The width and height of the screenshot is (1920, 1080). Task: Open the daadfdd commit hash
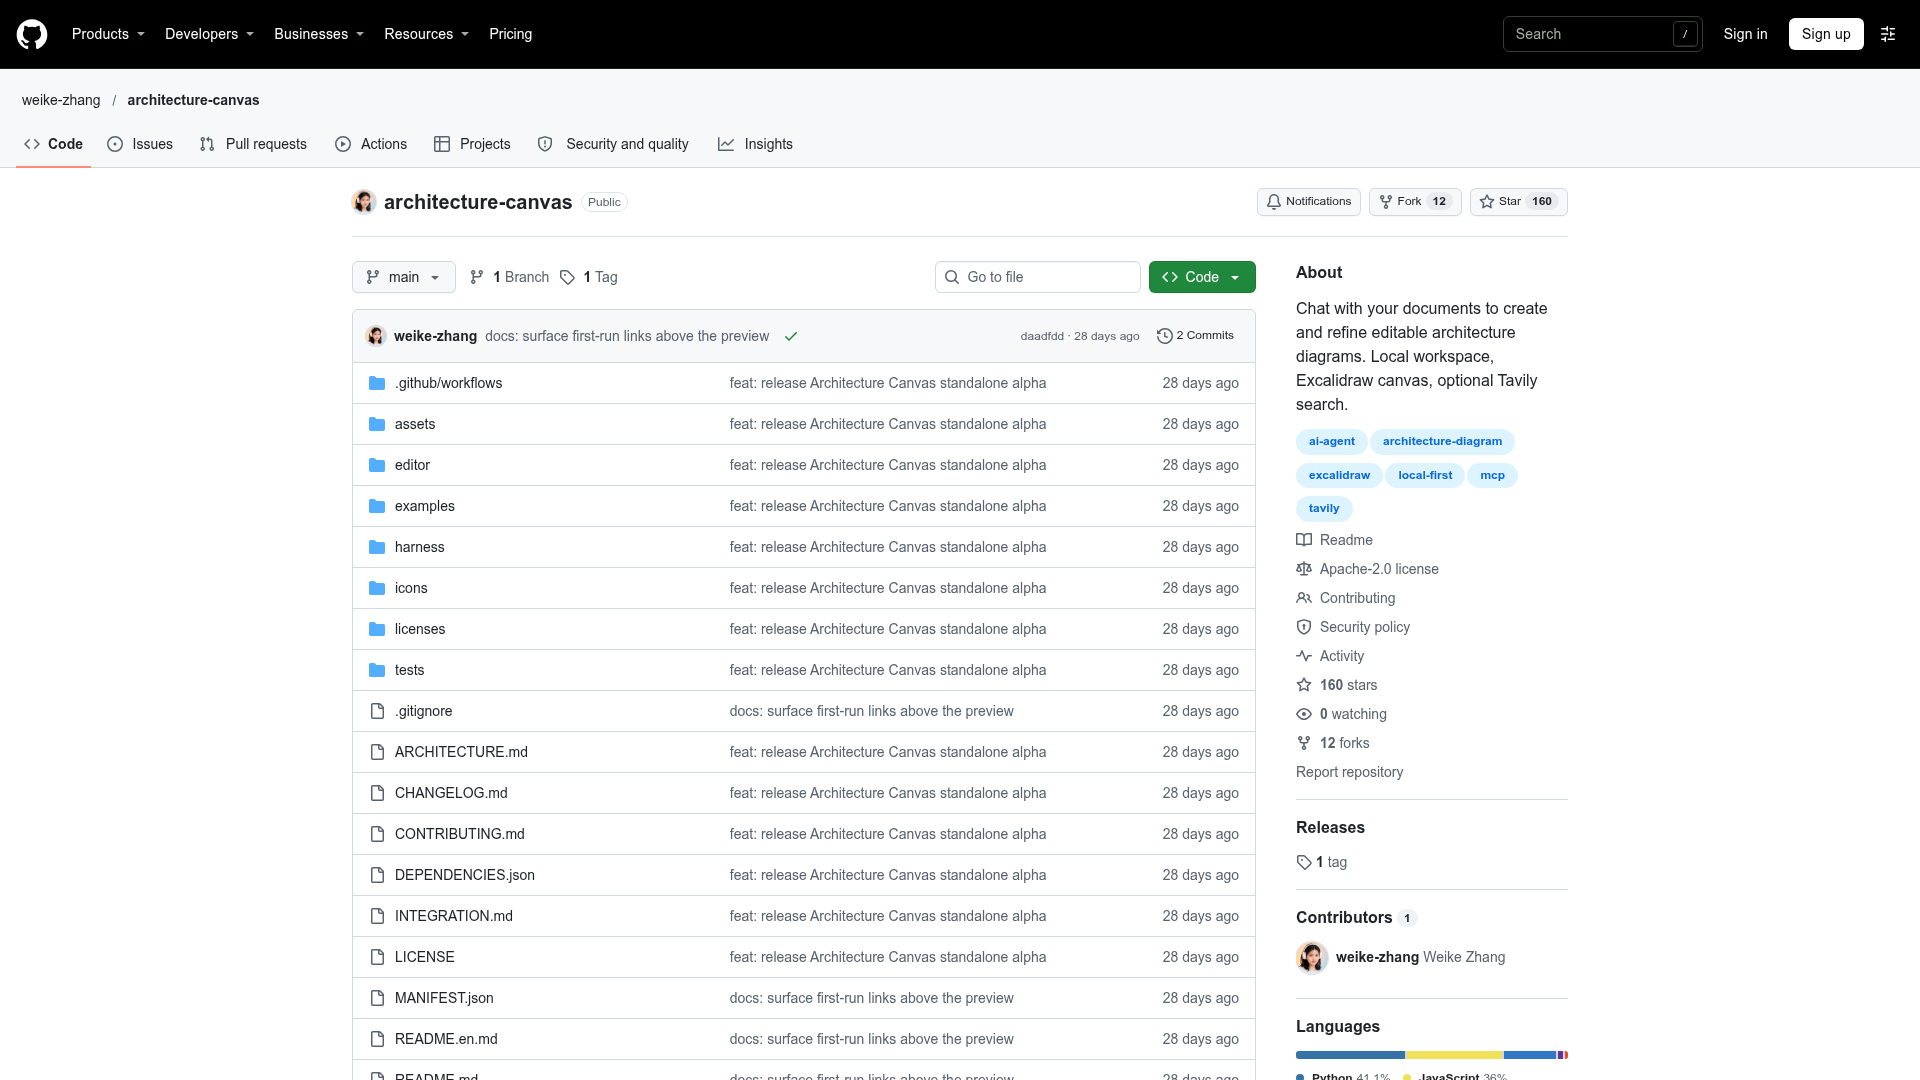1042,336
